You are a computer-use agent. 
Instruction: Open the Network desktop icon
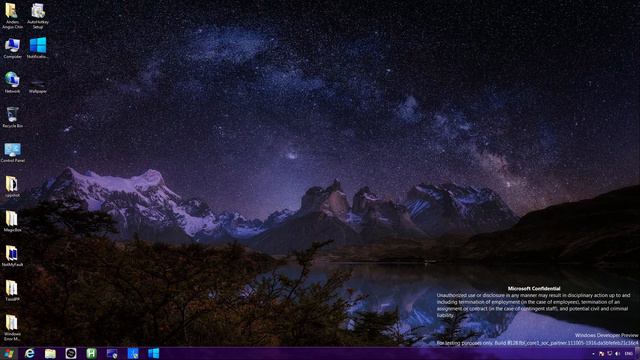(12, 82)
